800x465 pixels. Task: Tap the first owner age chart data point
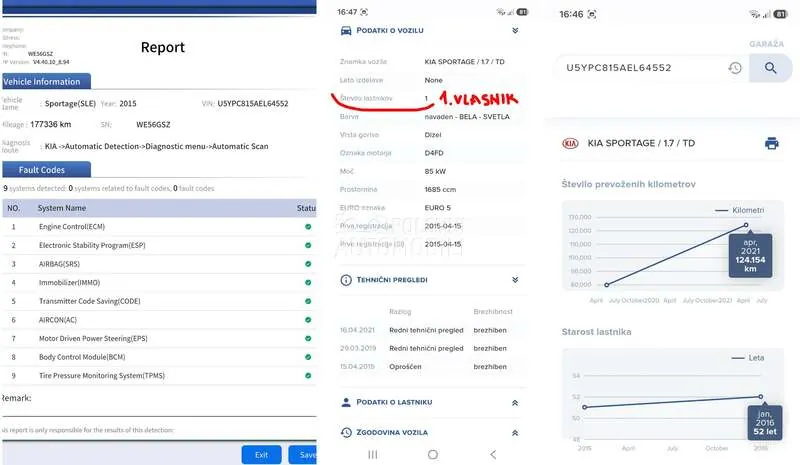point(585,407)
